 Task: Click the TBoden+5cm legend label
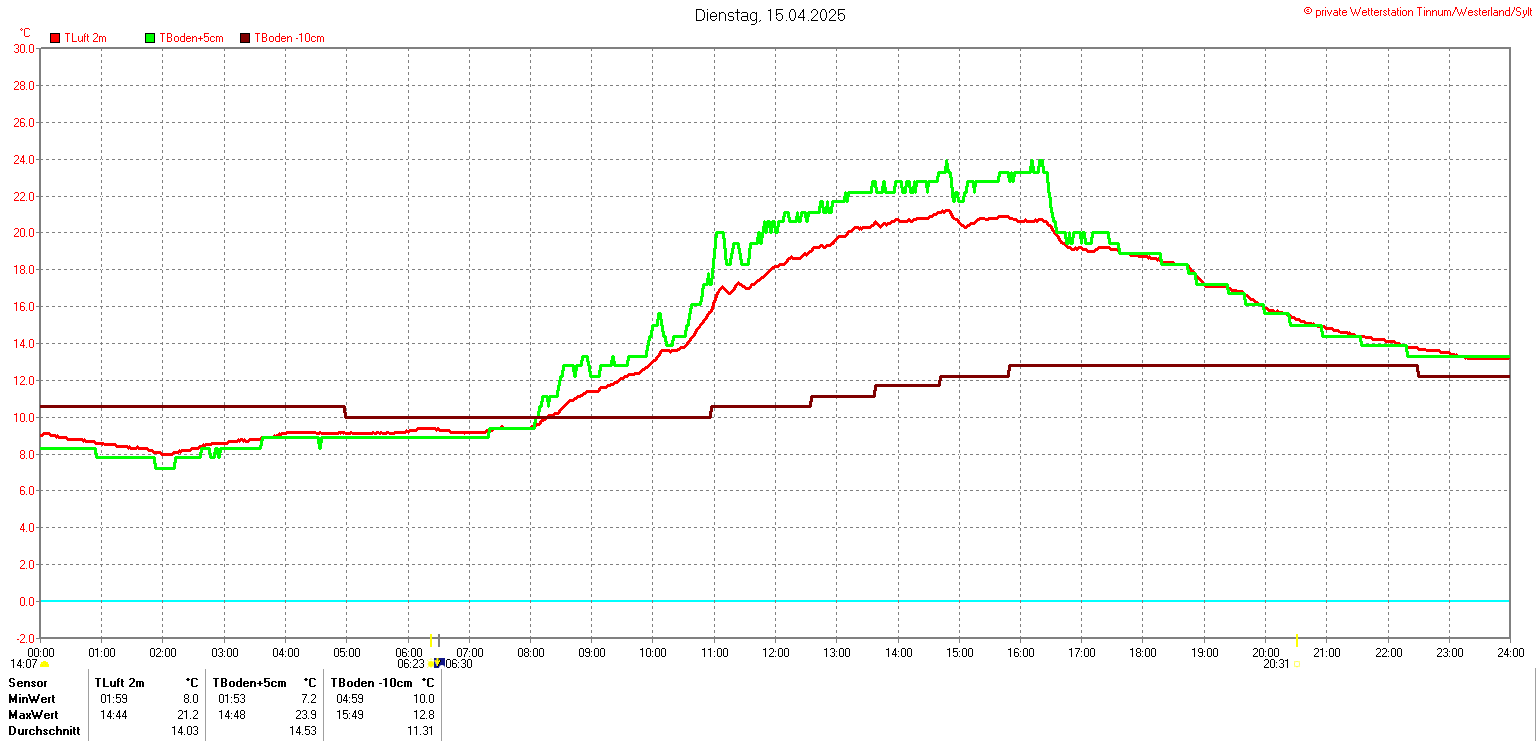pyautogui.click(x=191, y=38)
